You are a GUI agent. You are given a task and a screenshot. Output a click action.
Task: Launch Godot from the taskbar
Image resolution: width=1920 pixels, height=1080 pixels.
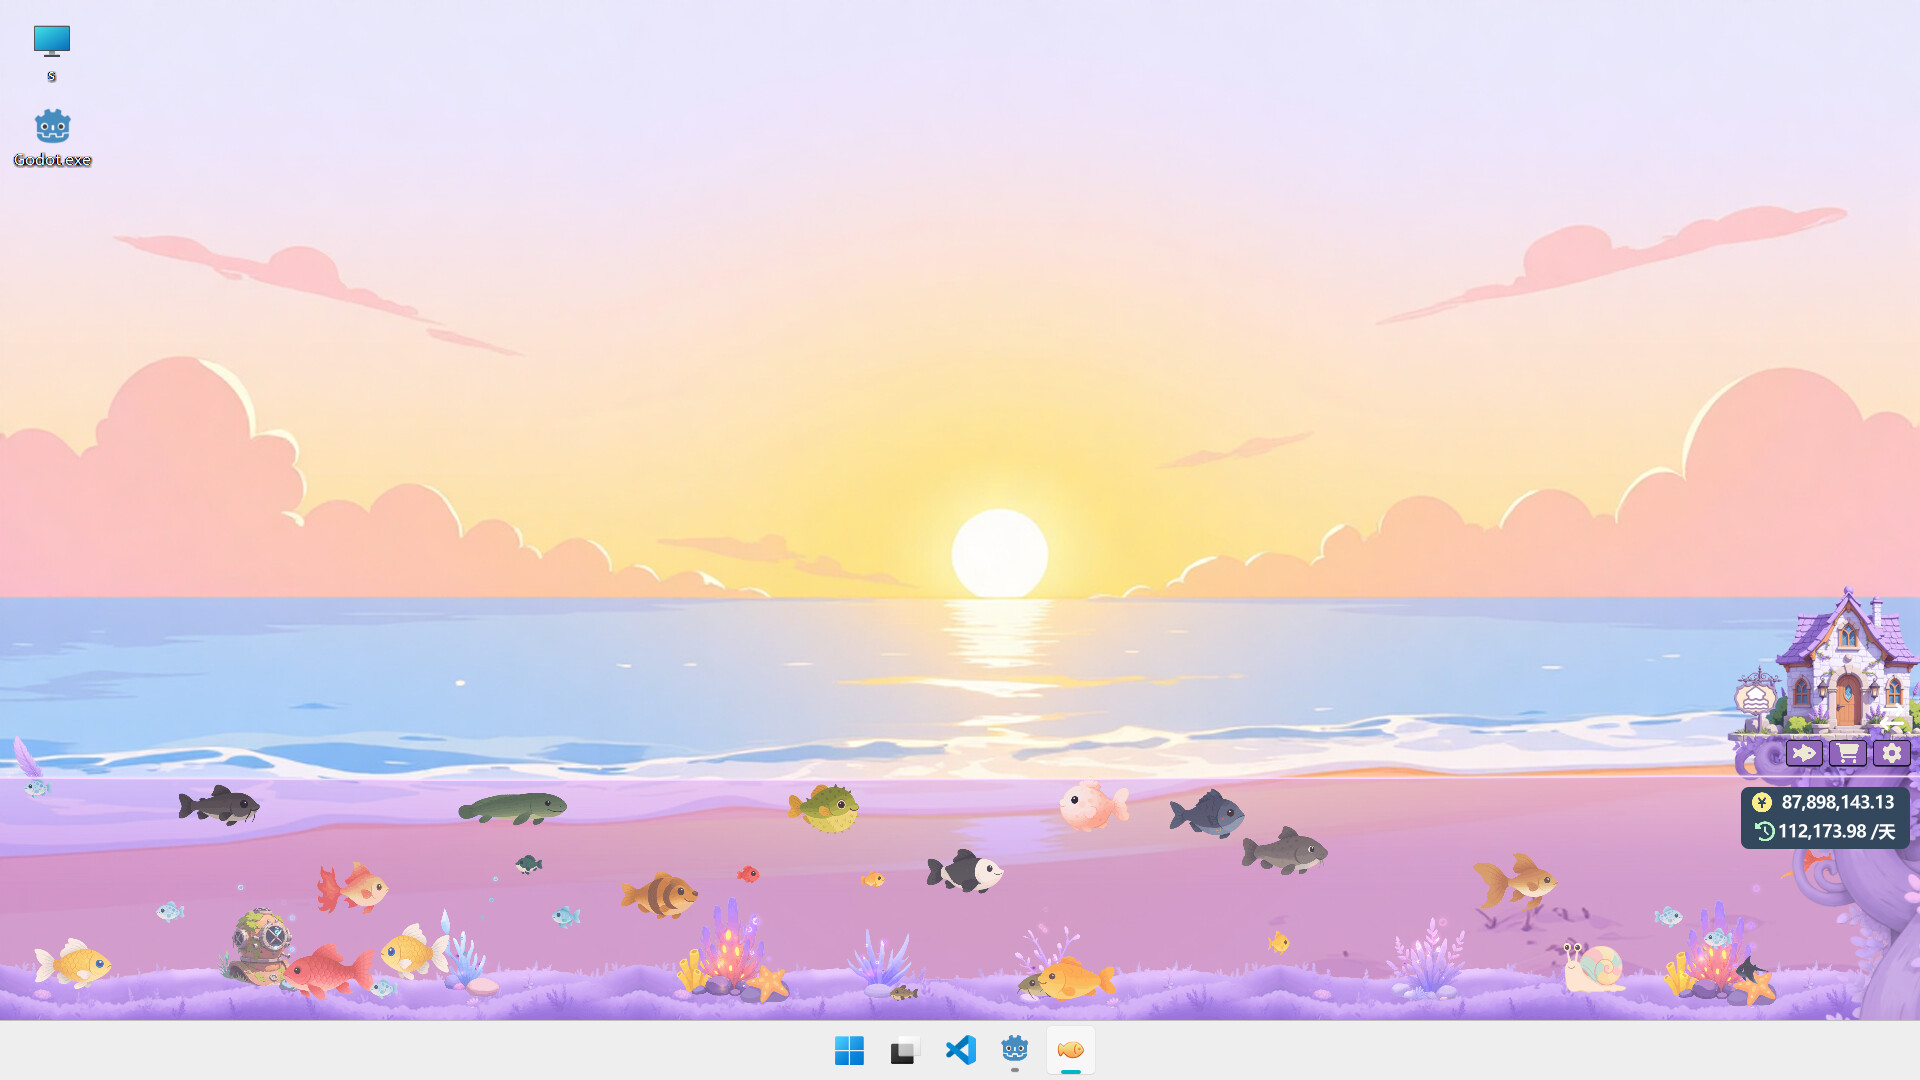(1015, 1050)
